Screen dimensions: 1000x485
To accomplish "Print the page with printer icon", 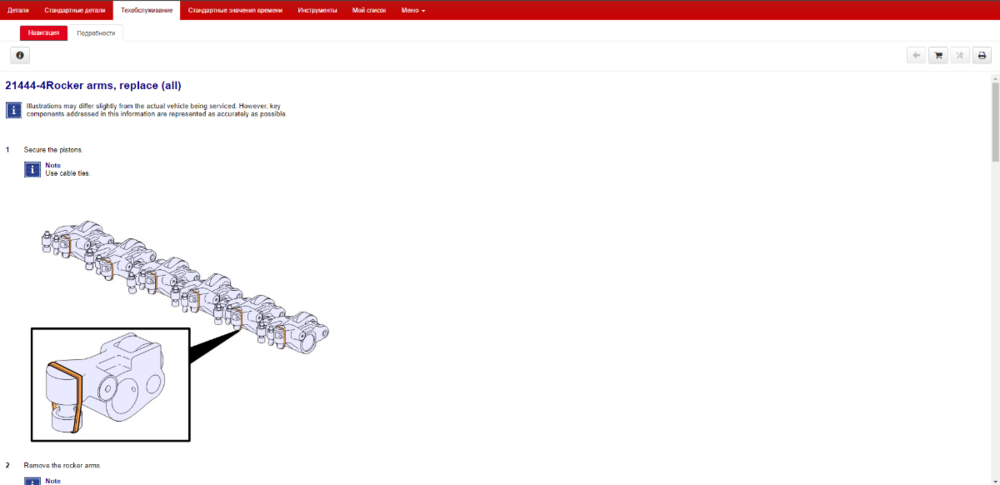I will (982, 55).
